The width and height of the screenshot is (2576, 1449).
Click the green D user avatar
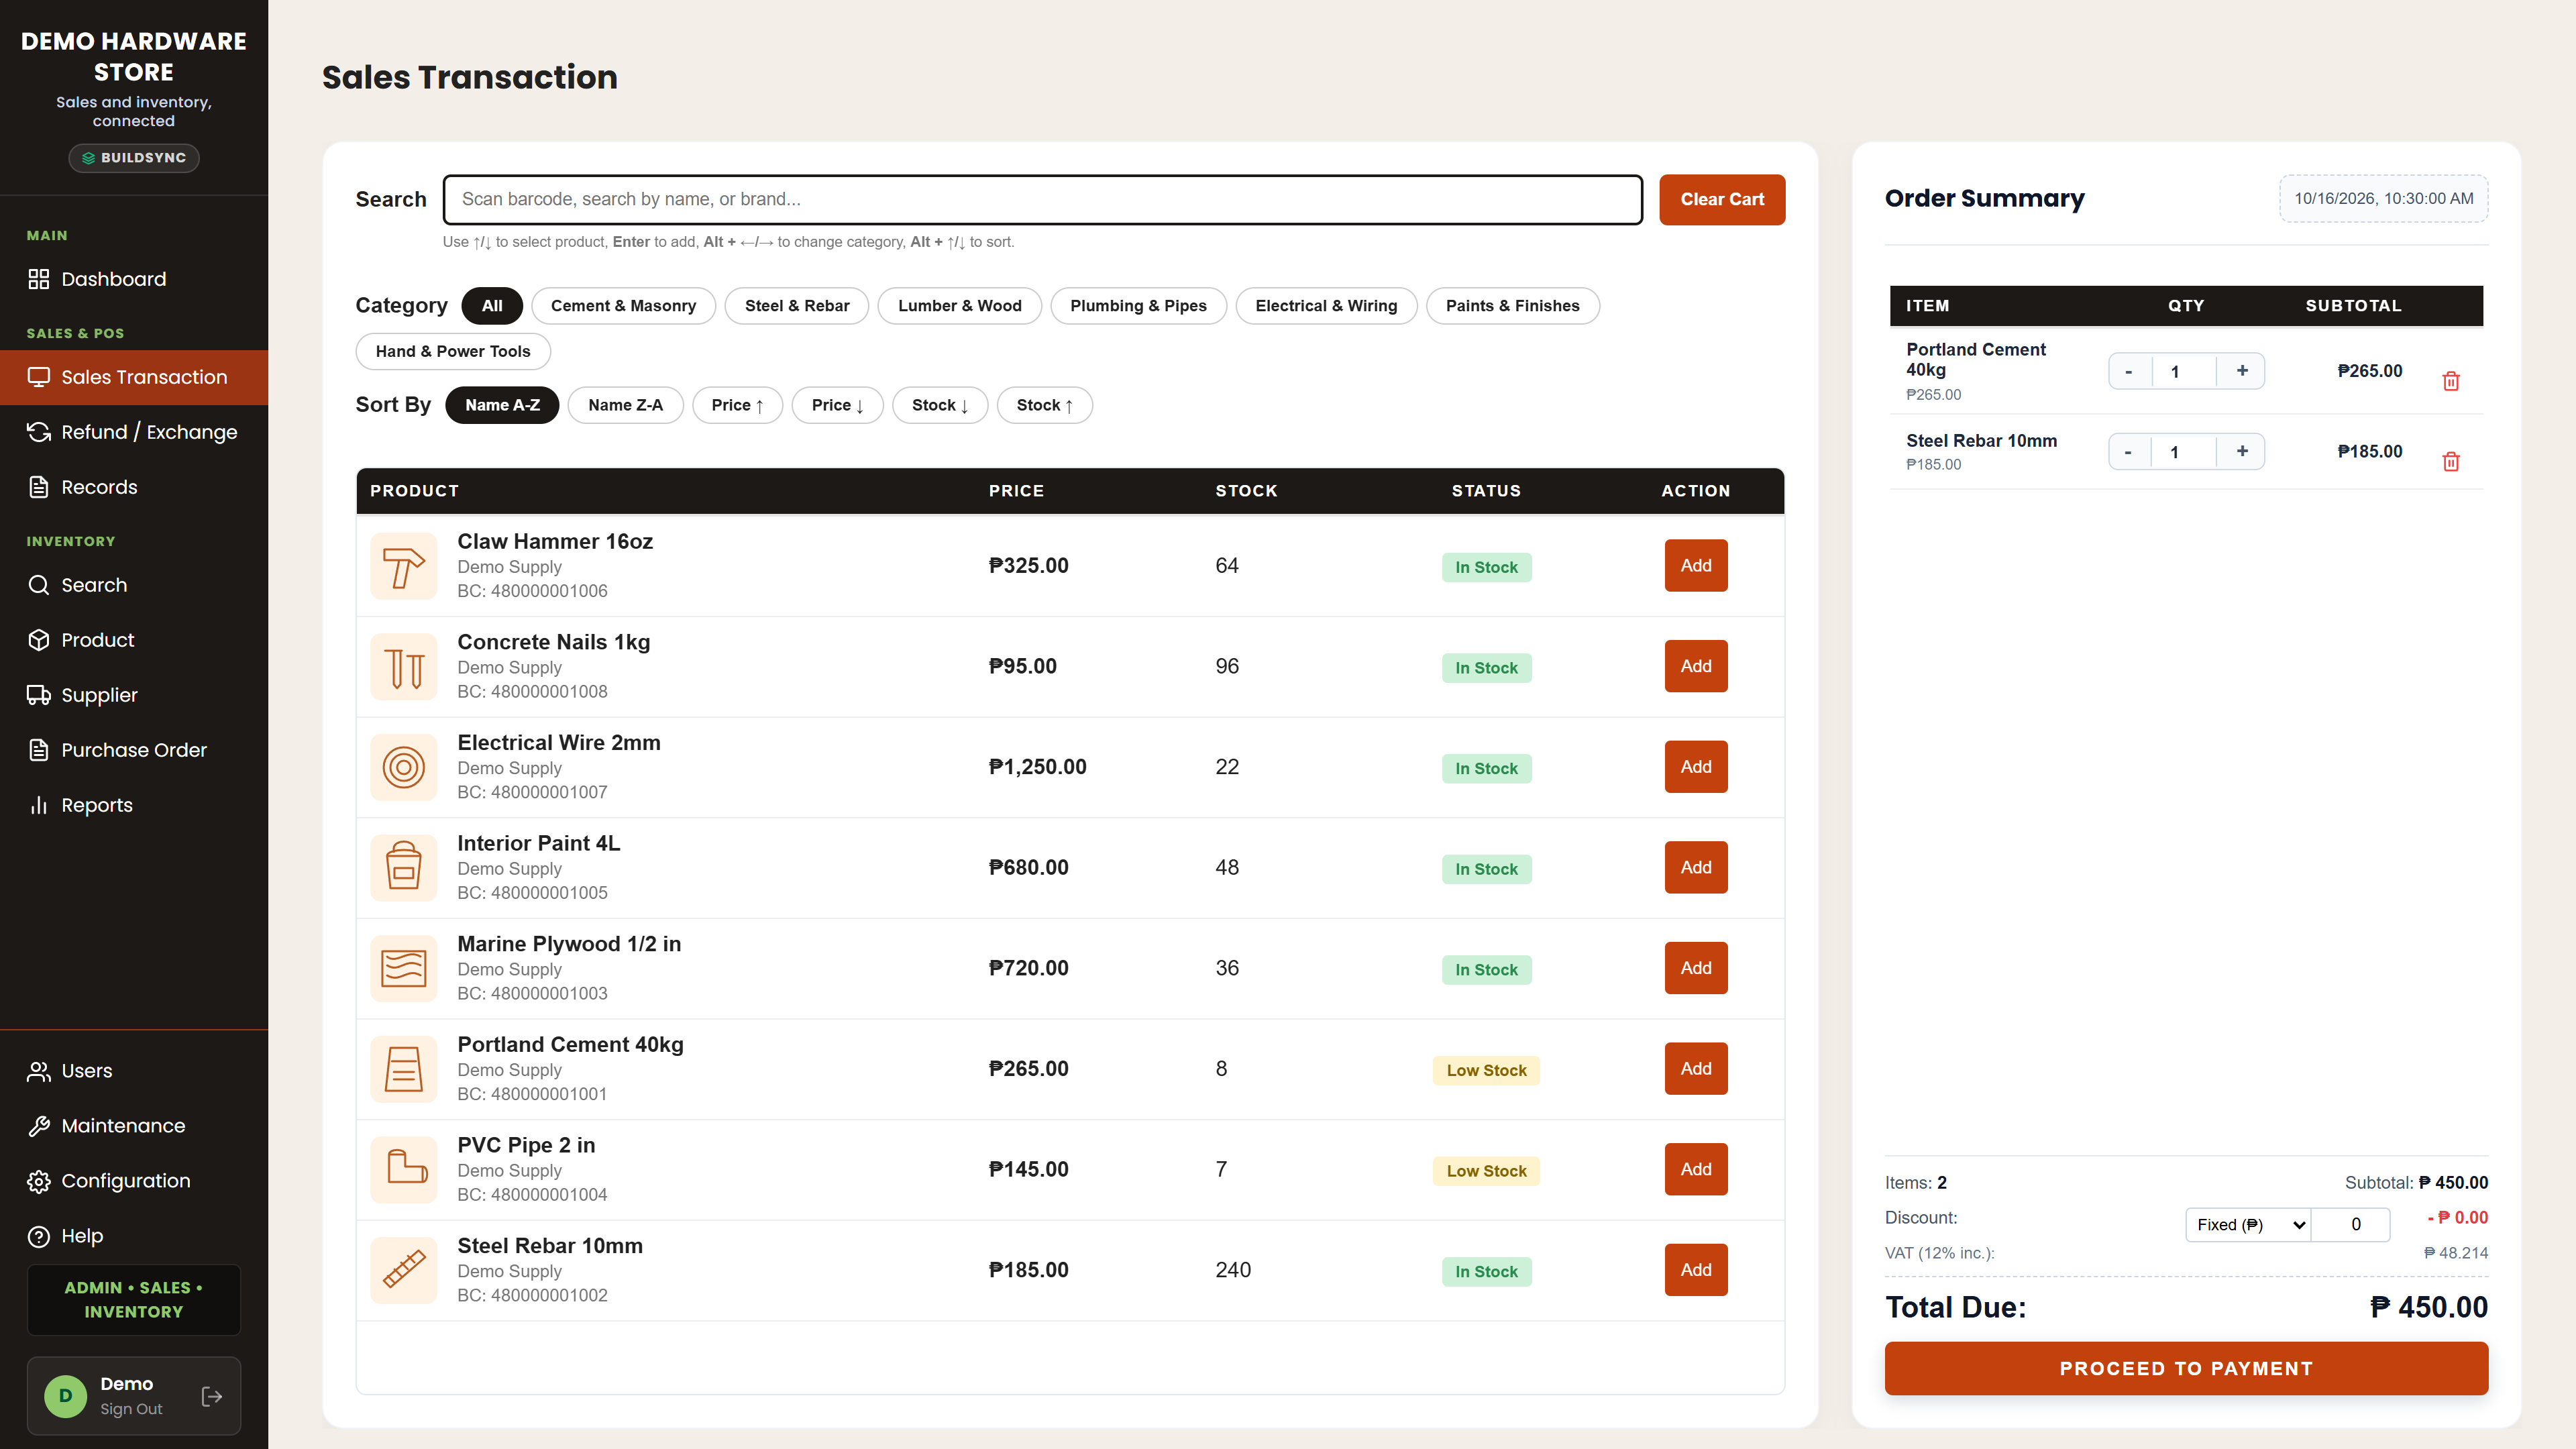tap(66, 1396)
